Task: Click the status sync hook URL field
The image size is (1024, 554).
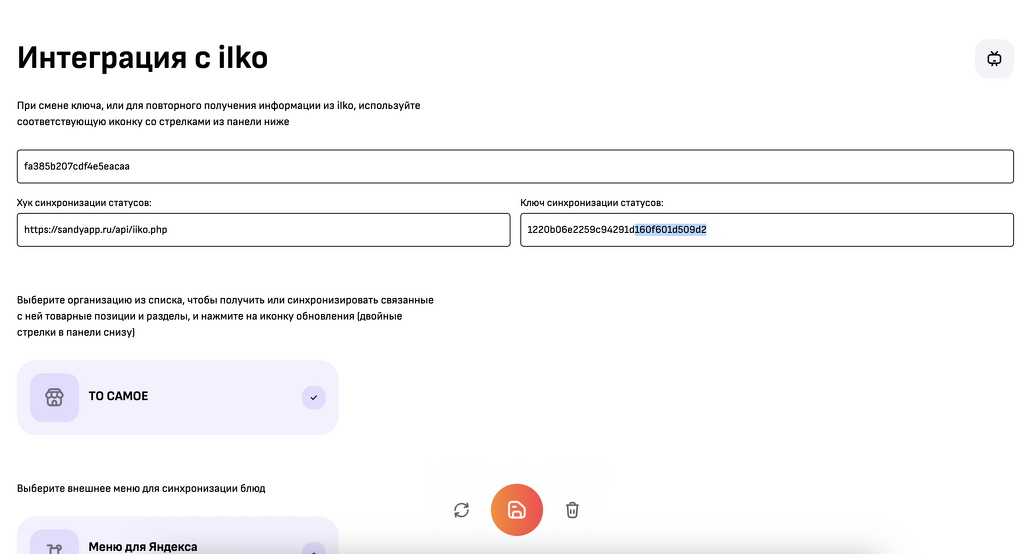Action: pos(263,230)
